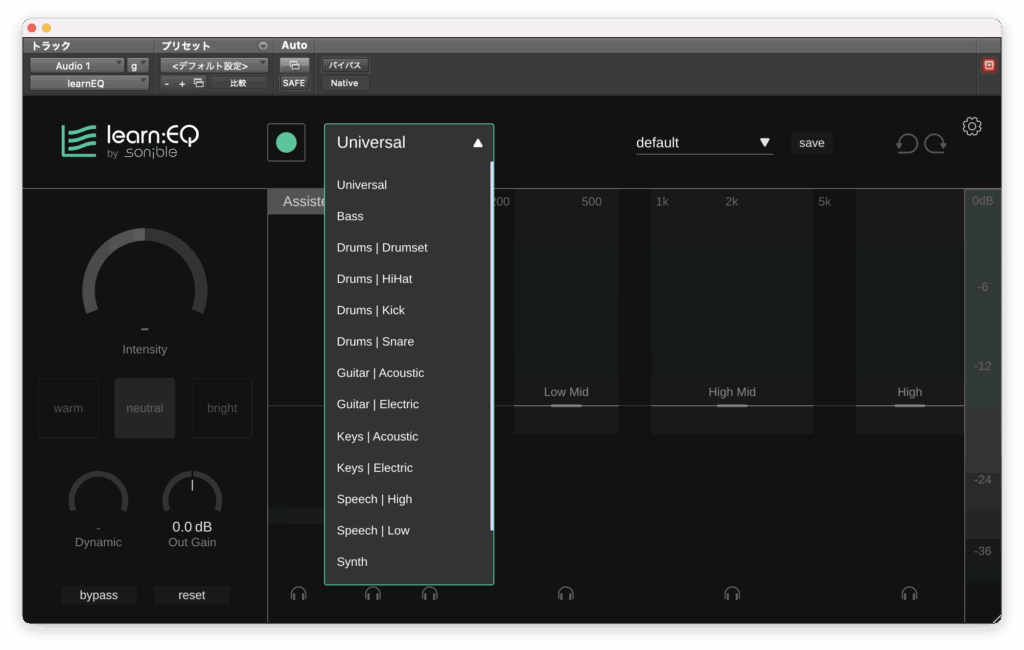Click the High Mid band handle
The width and height of the screenshot is (1024, 650).
(732, 406)
